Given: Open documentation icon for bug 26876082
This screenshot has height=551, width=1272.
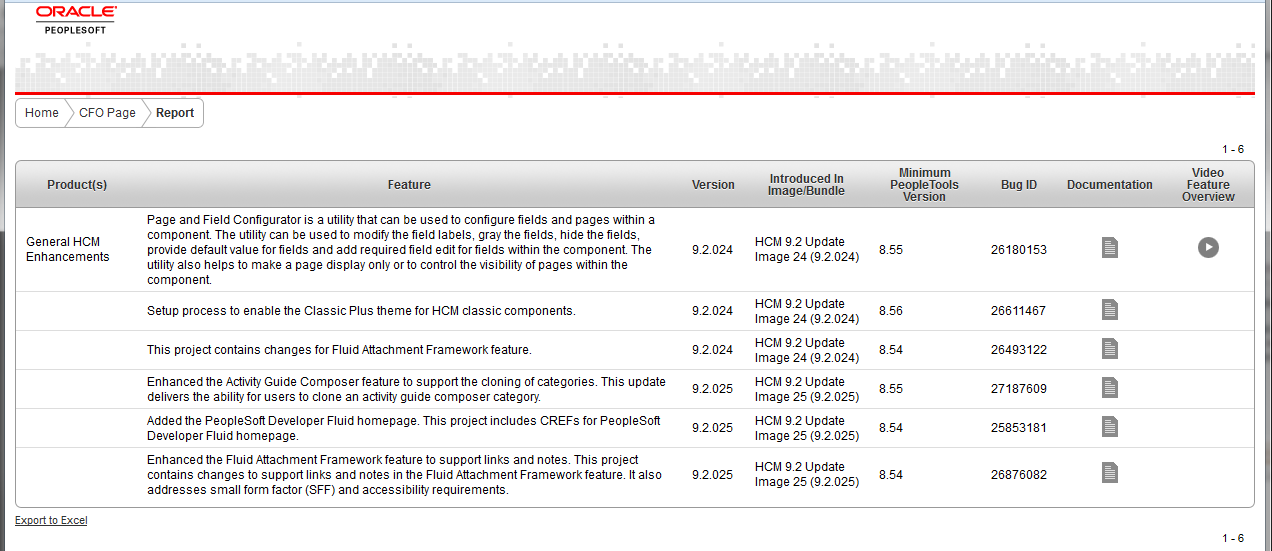Looking at the screenshot, I should (1109, 472).
